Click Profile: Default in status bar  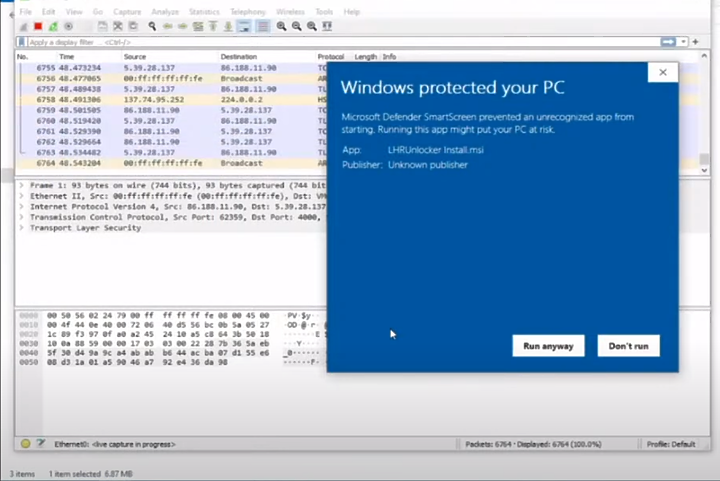click(671, 444)
